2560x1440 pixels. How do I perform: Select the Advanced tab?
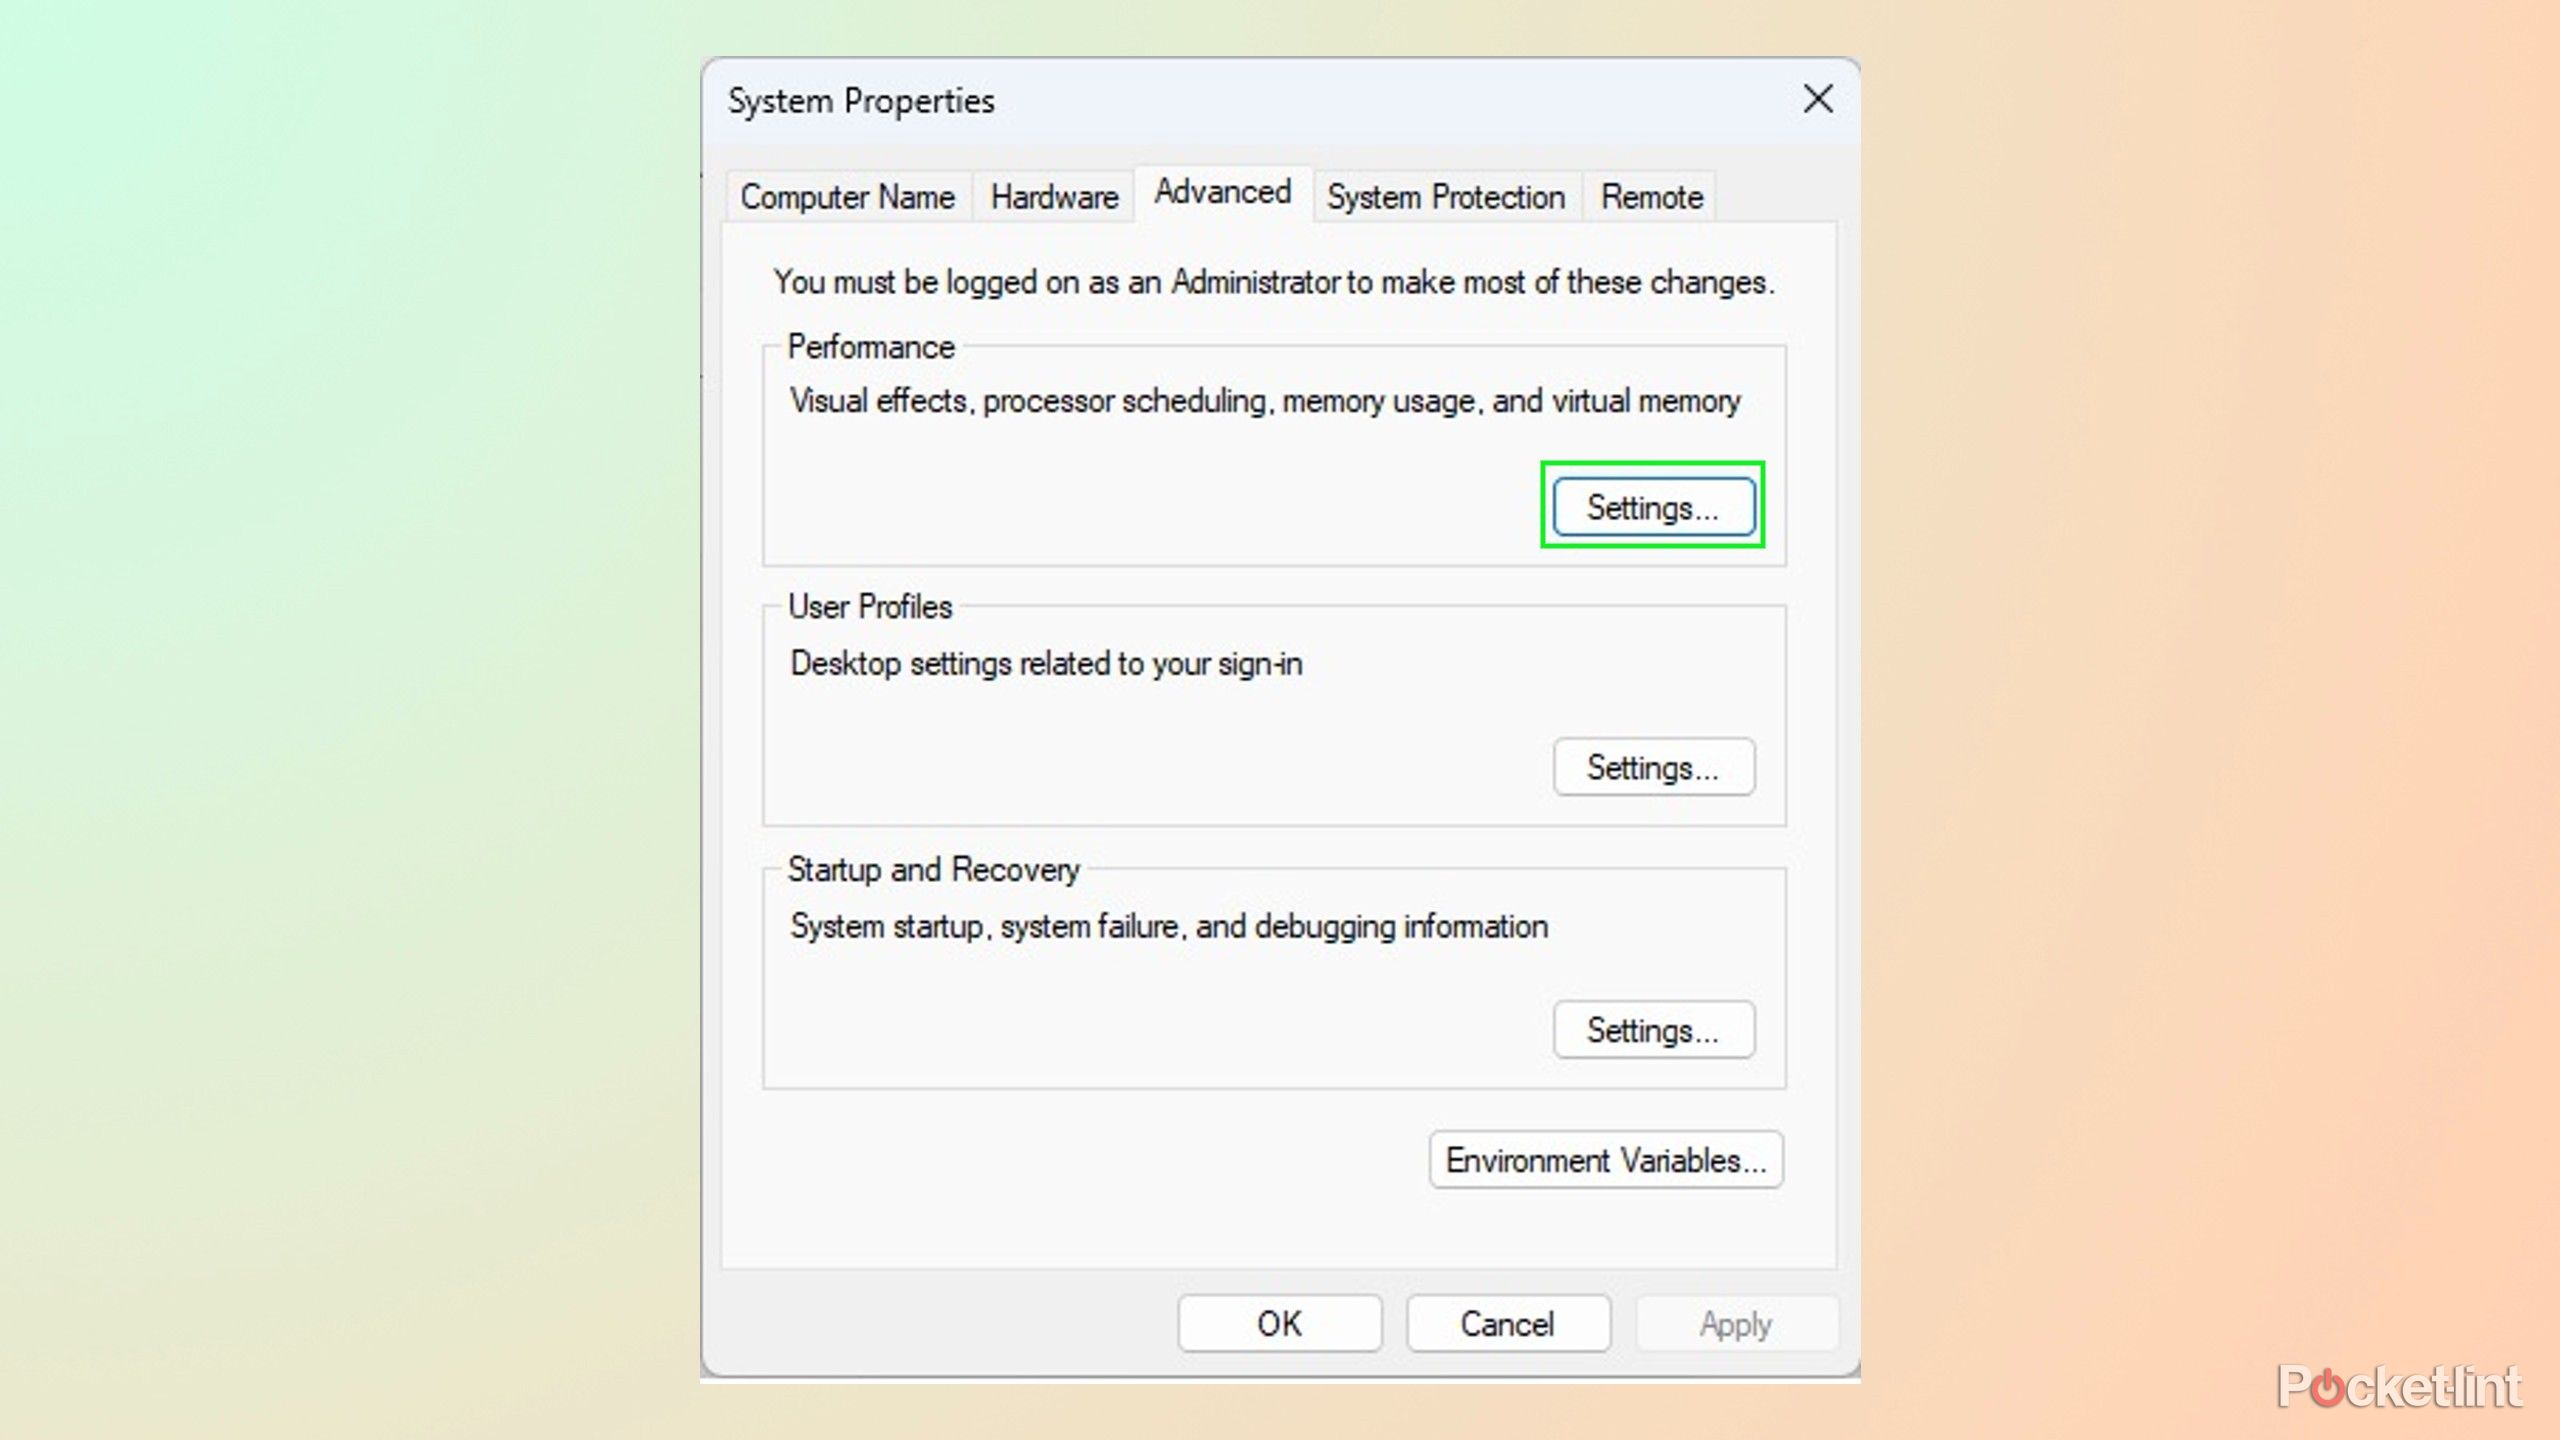1223,192
